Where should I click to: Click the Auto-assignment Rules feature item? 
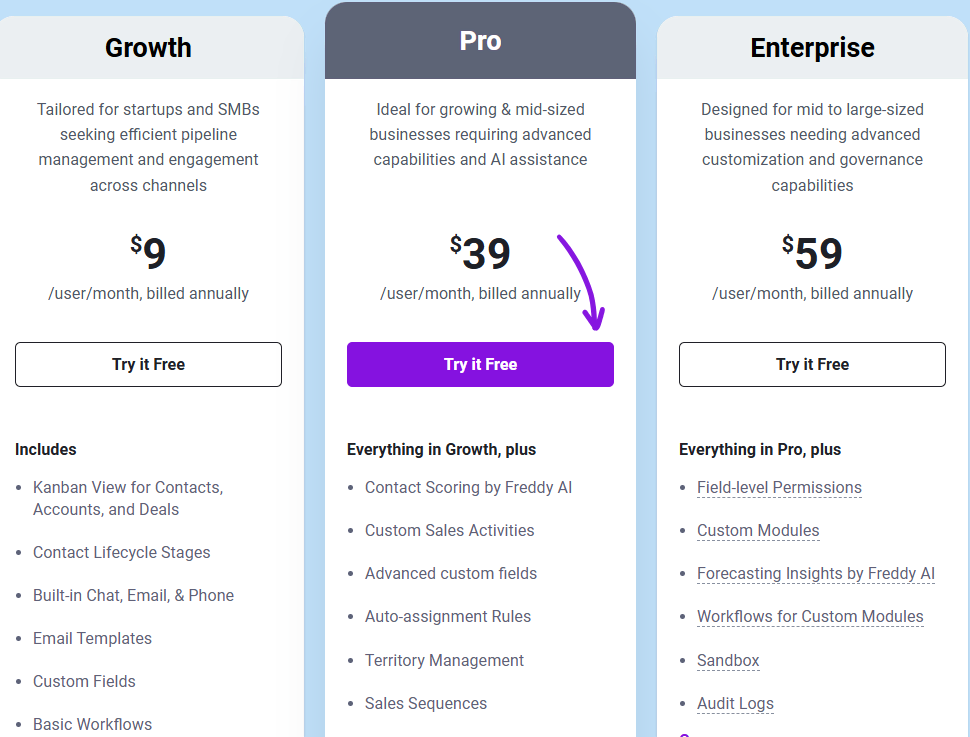click(x=448, y=617)
